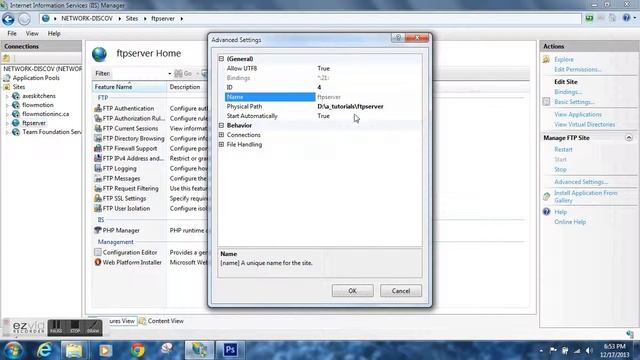Open Windows Explorer from taskbar

click(74, 350)
